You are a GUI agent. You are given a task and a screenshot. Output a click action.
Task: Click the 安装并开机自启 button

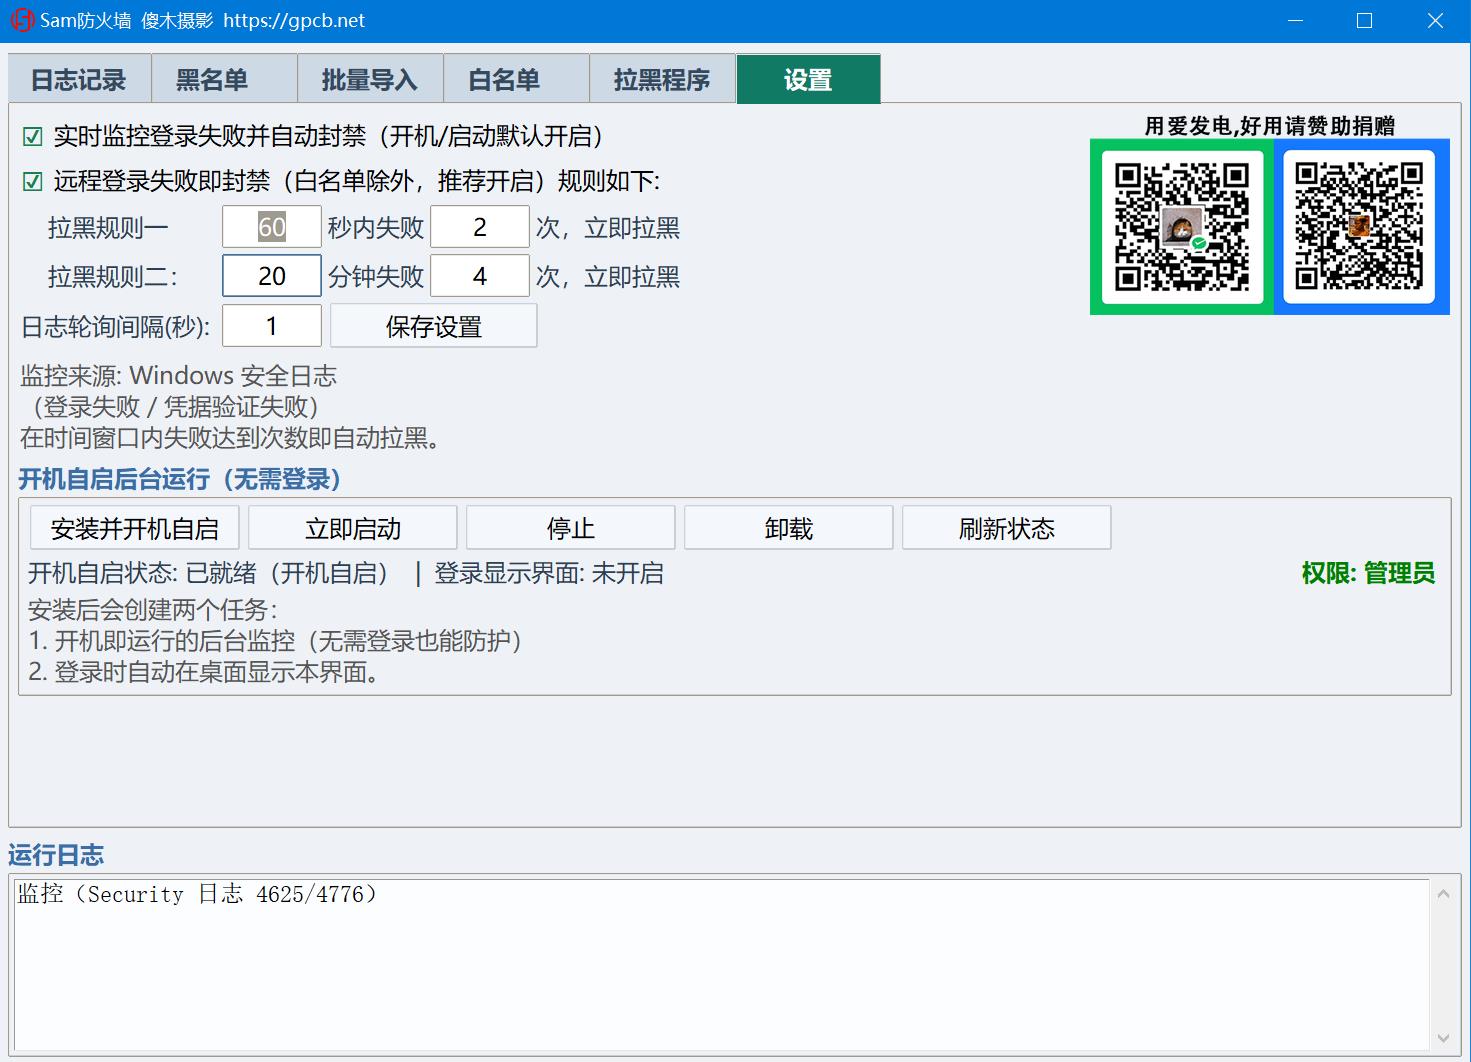135,528
